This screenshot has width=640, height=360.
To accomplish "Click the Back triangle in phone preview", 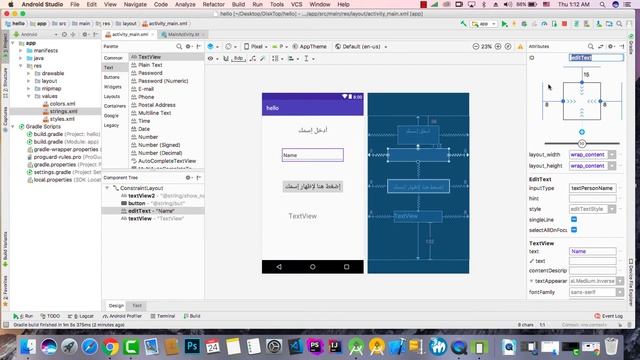I will 279,267.
